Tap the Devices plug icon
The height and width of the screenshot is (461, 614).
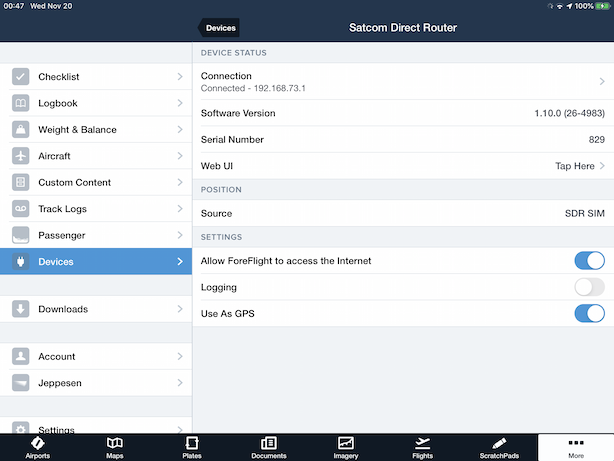point(20,261)
